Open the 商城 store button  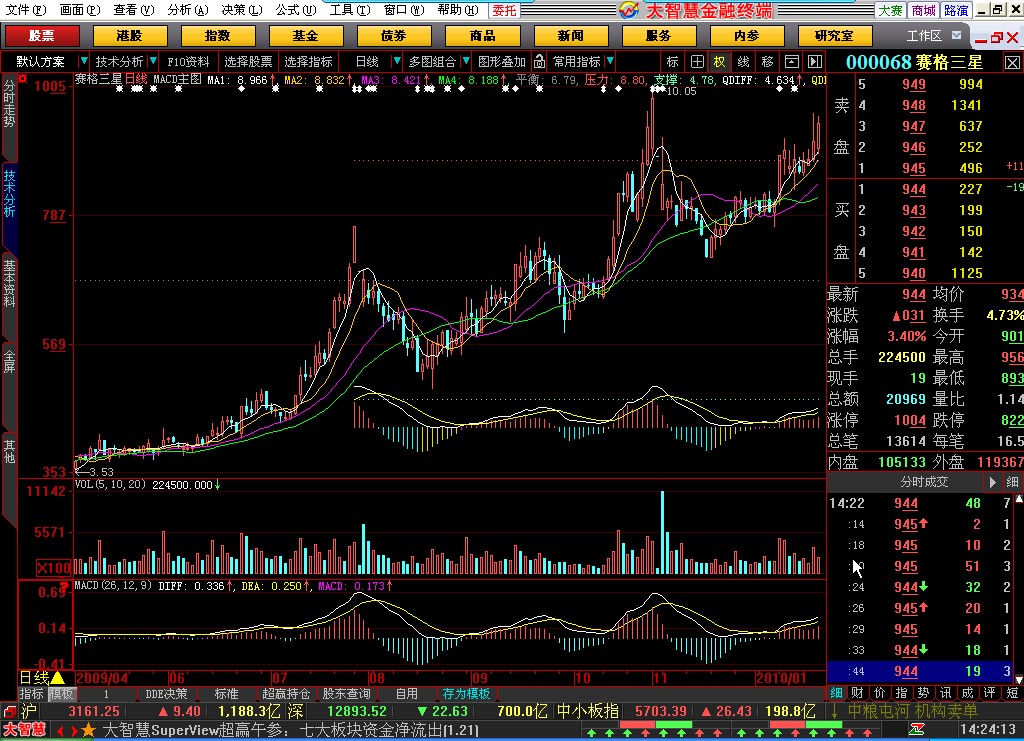pyautogui.click(x=923, y=10)
